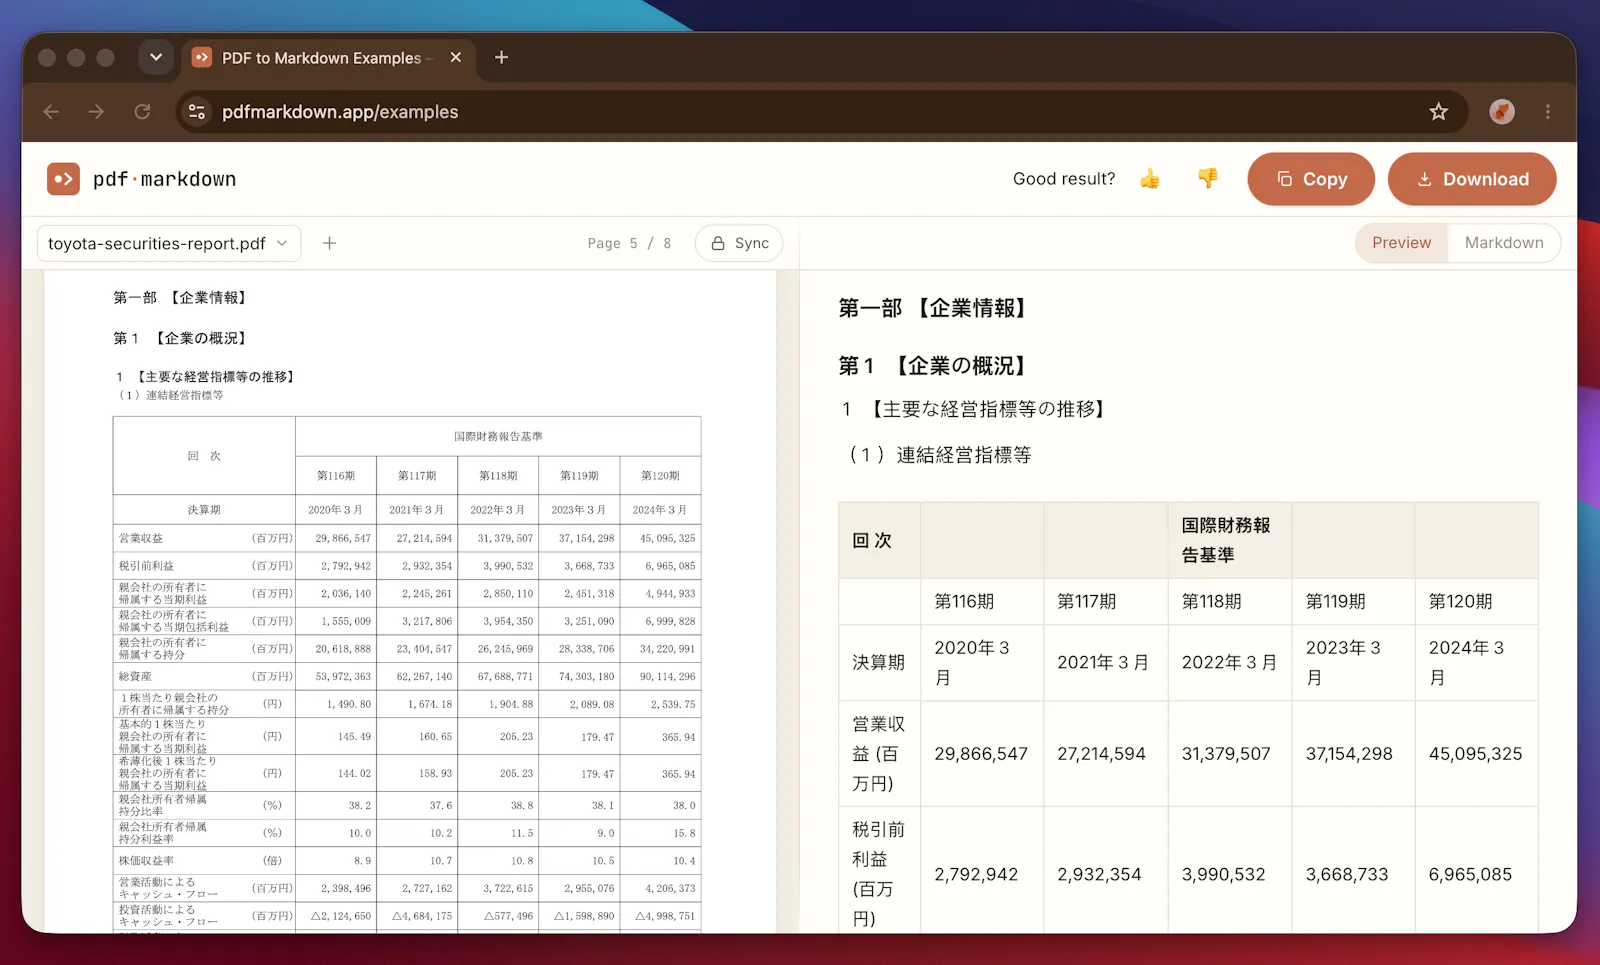Click the thumbs up good result icon
1600x965 pixels.
1150,179
